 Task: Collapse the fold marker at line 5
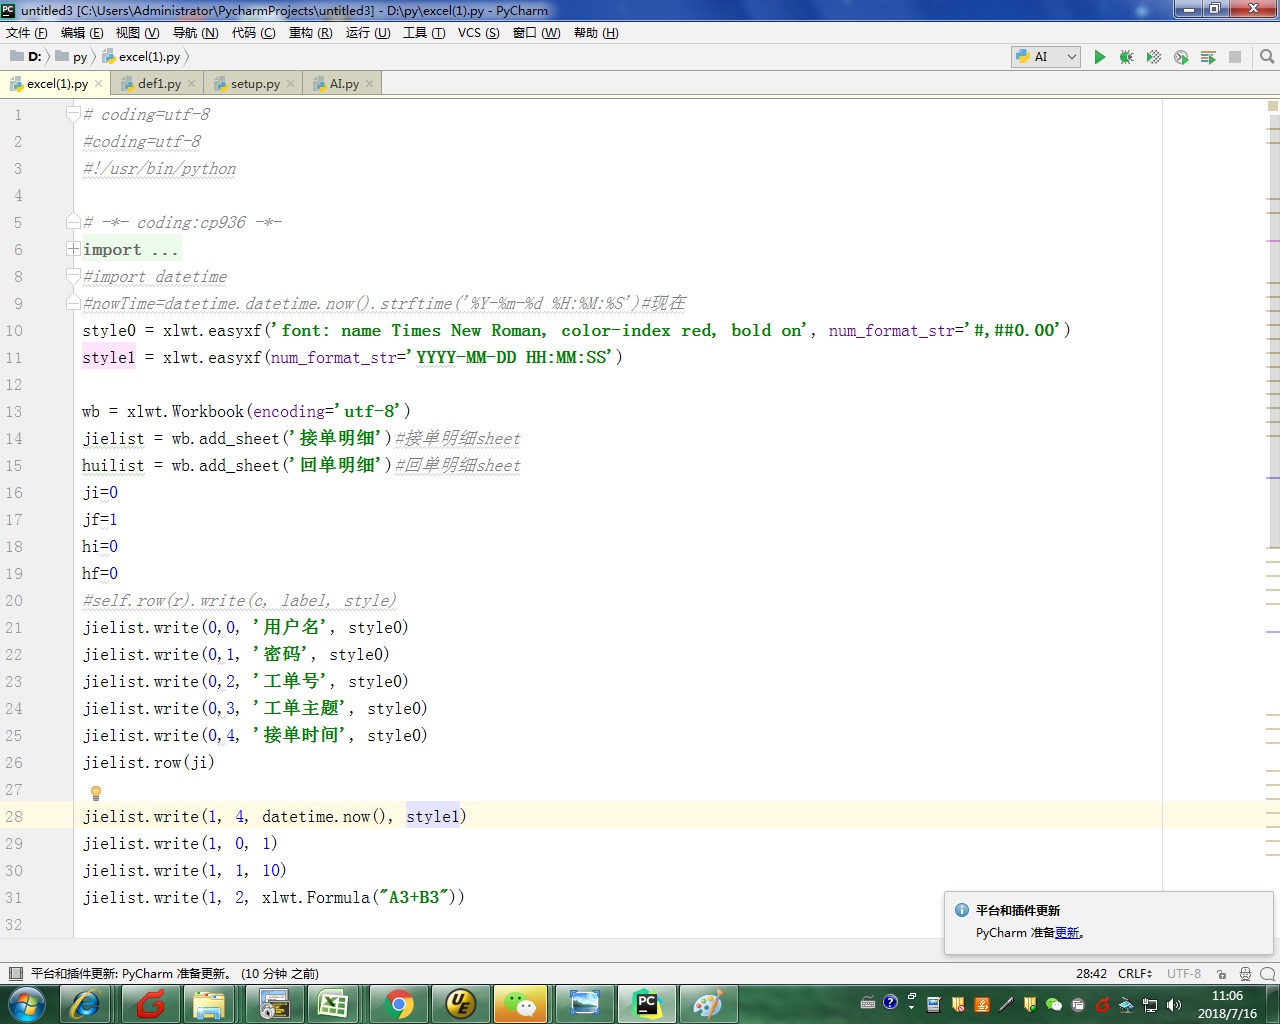[73, 221]
